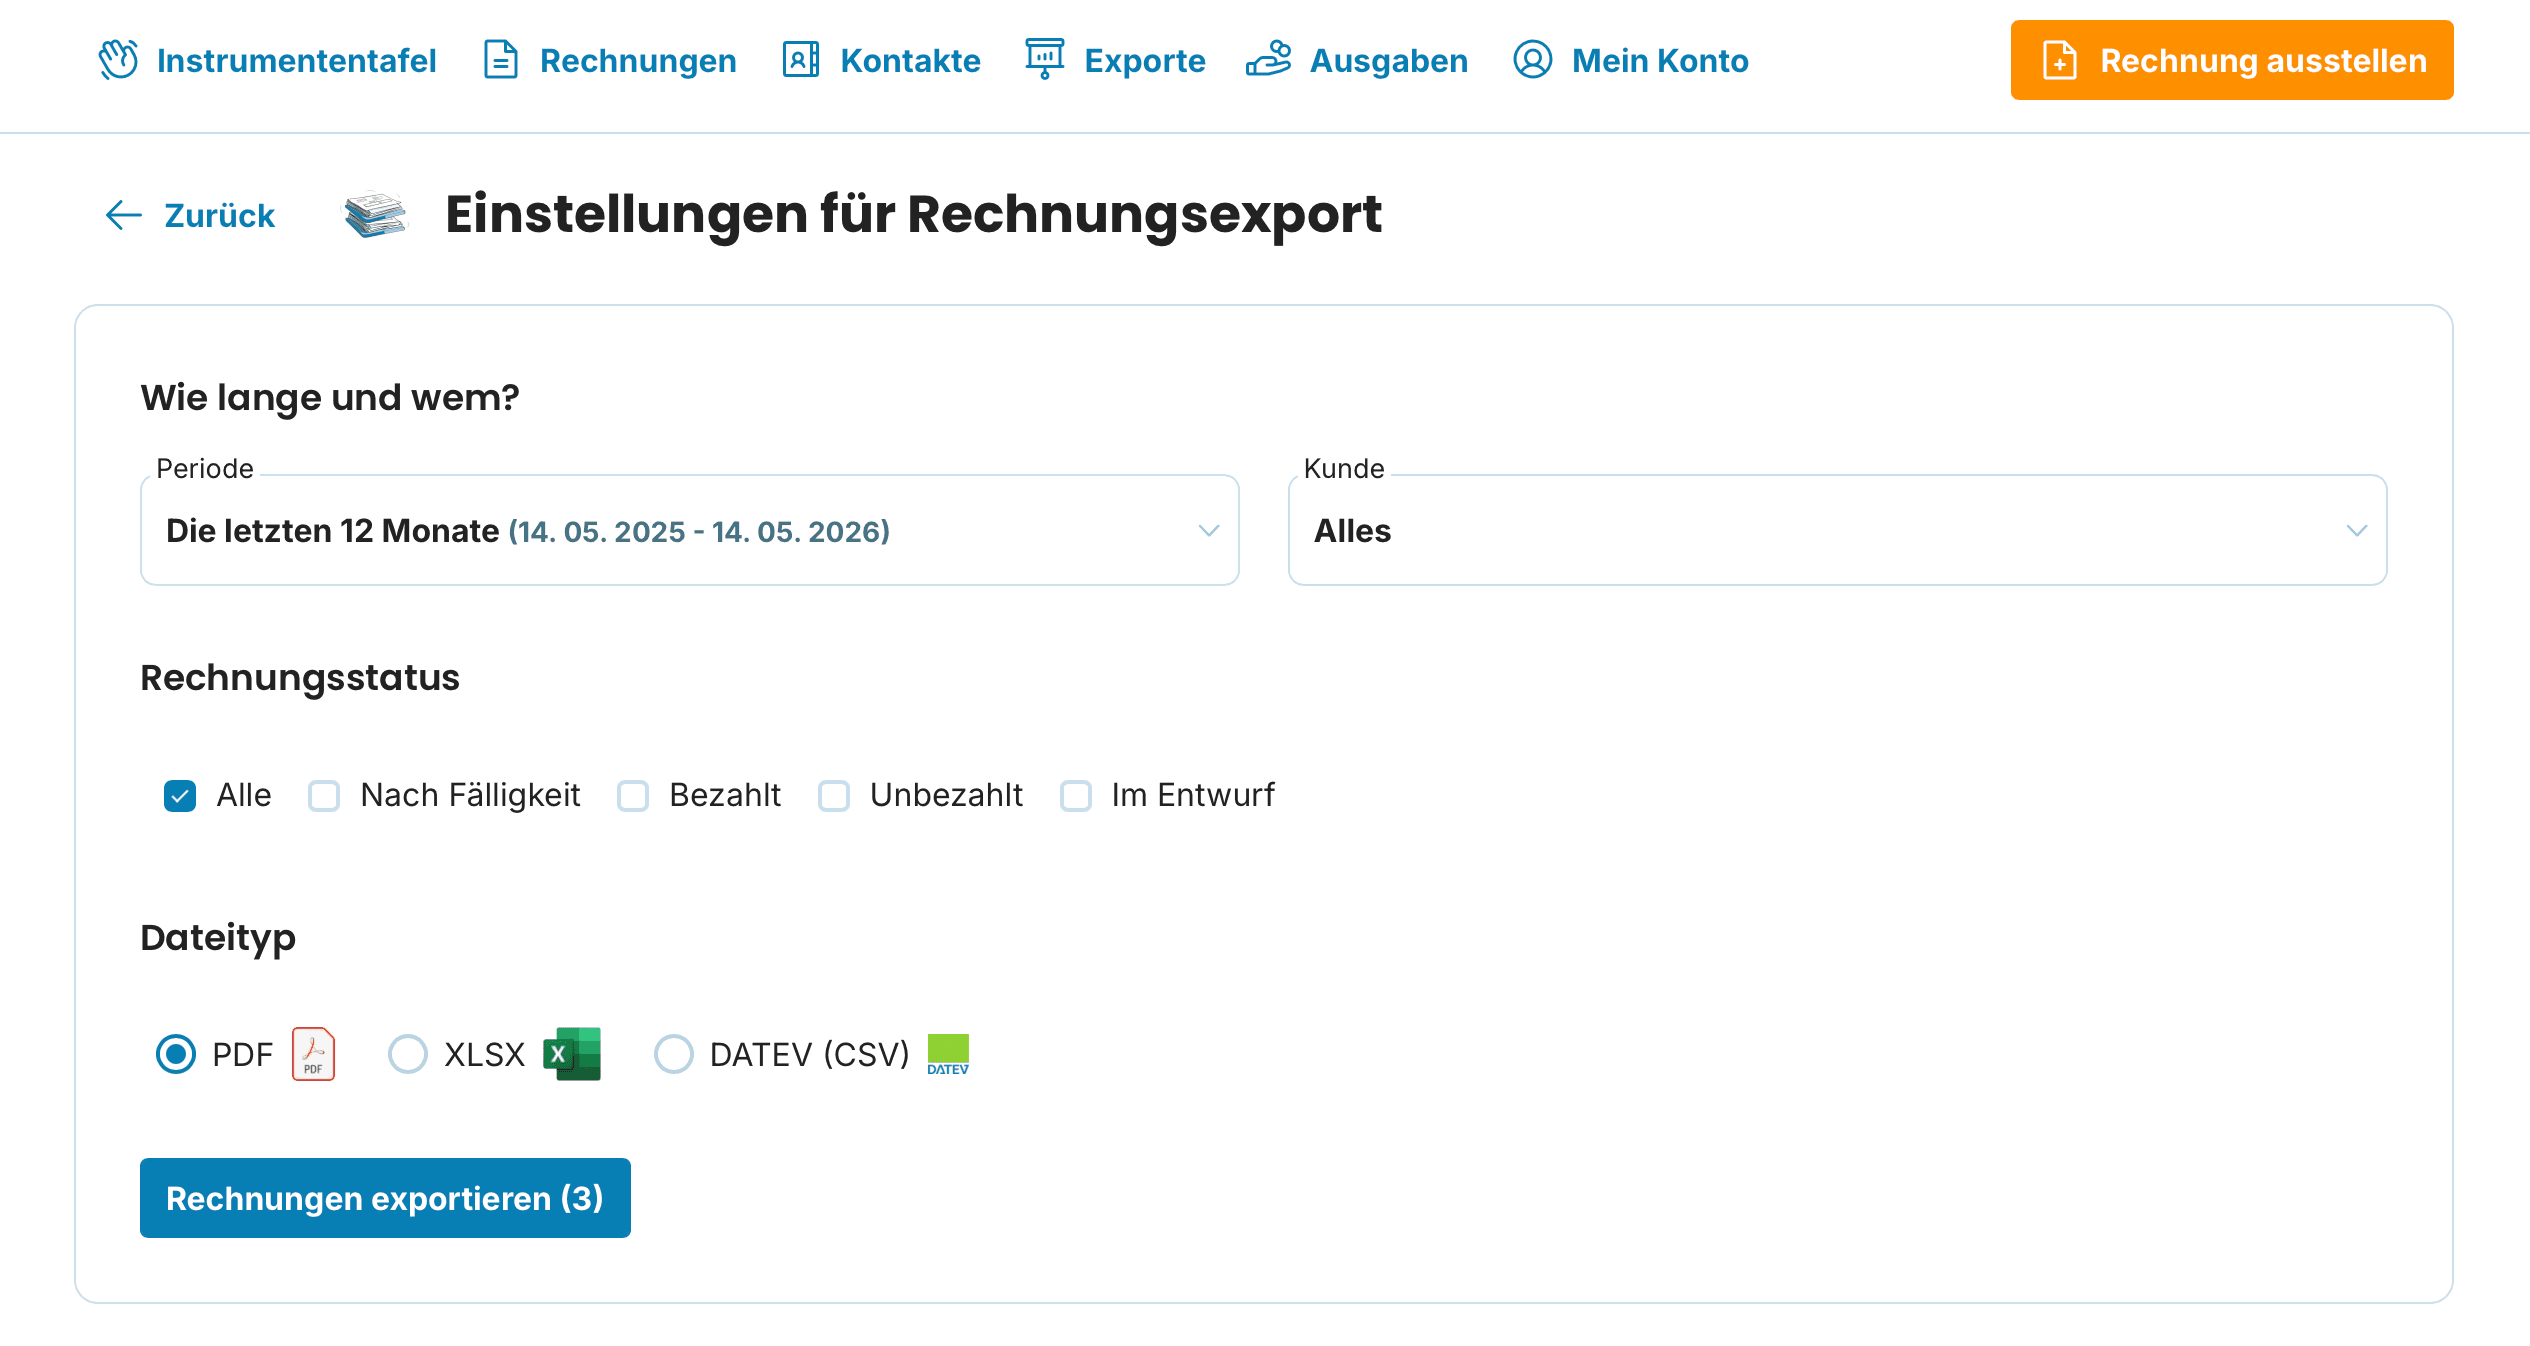This screenshot has height=1346, width=2530.
Task: Click the new invoice plus icon in orange button
Action: click(2060, 60)
